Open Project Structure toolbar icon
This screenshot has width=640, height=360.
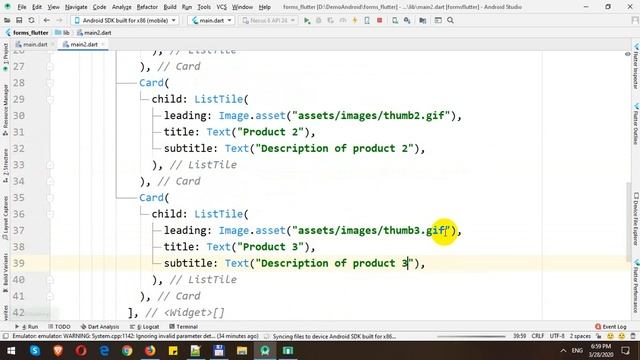coord(422,20)
